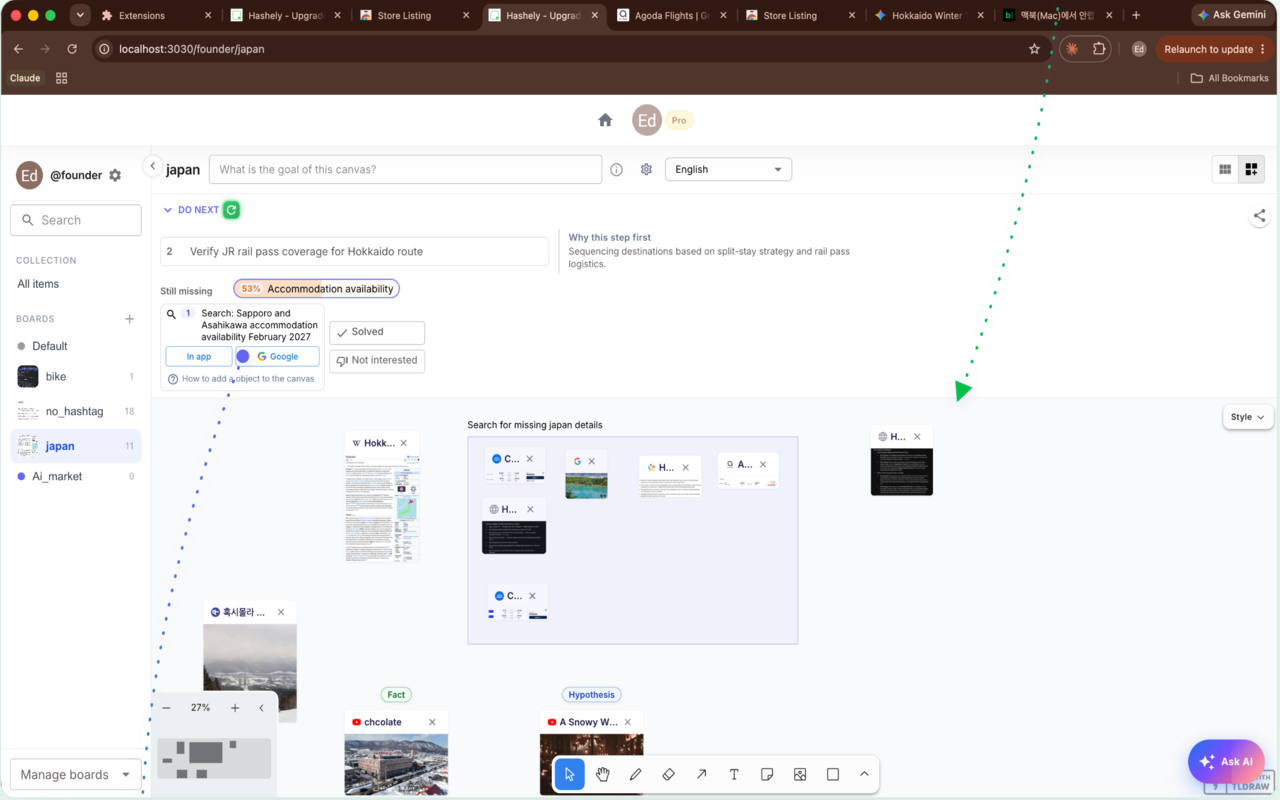Screen dimensions: 1280x800
Task: Select the hand pan tool
Action: coord(602,774)
